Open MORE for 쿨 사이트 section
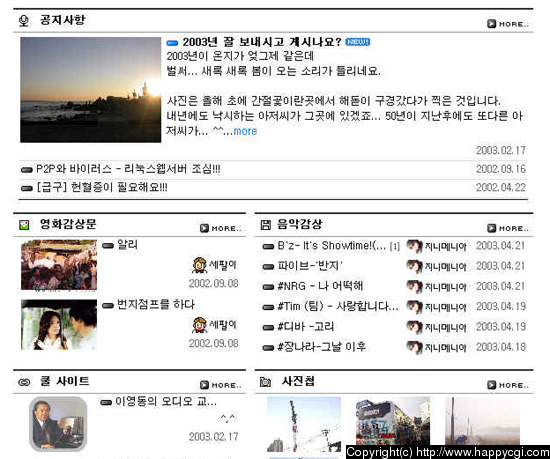The height and width of the screenshot is (459, 550). click(x=221, y=385)
